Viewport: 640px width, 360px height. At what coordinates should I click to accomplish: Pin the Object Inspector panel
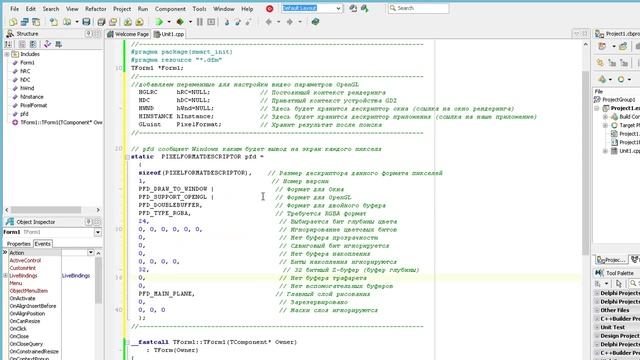click(x=89, y=222)
